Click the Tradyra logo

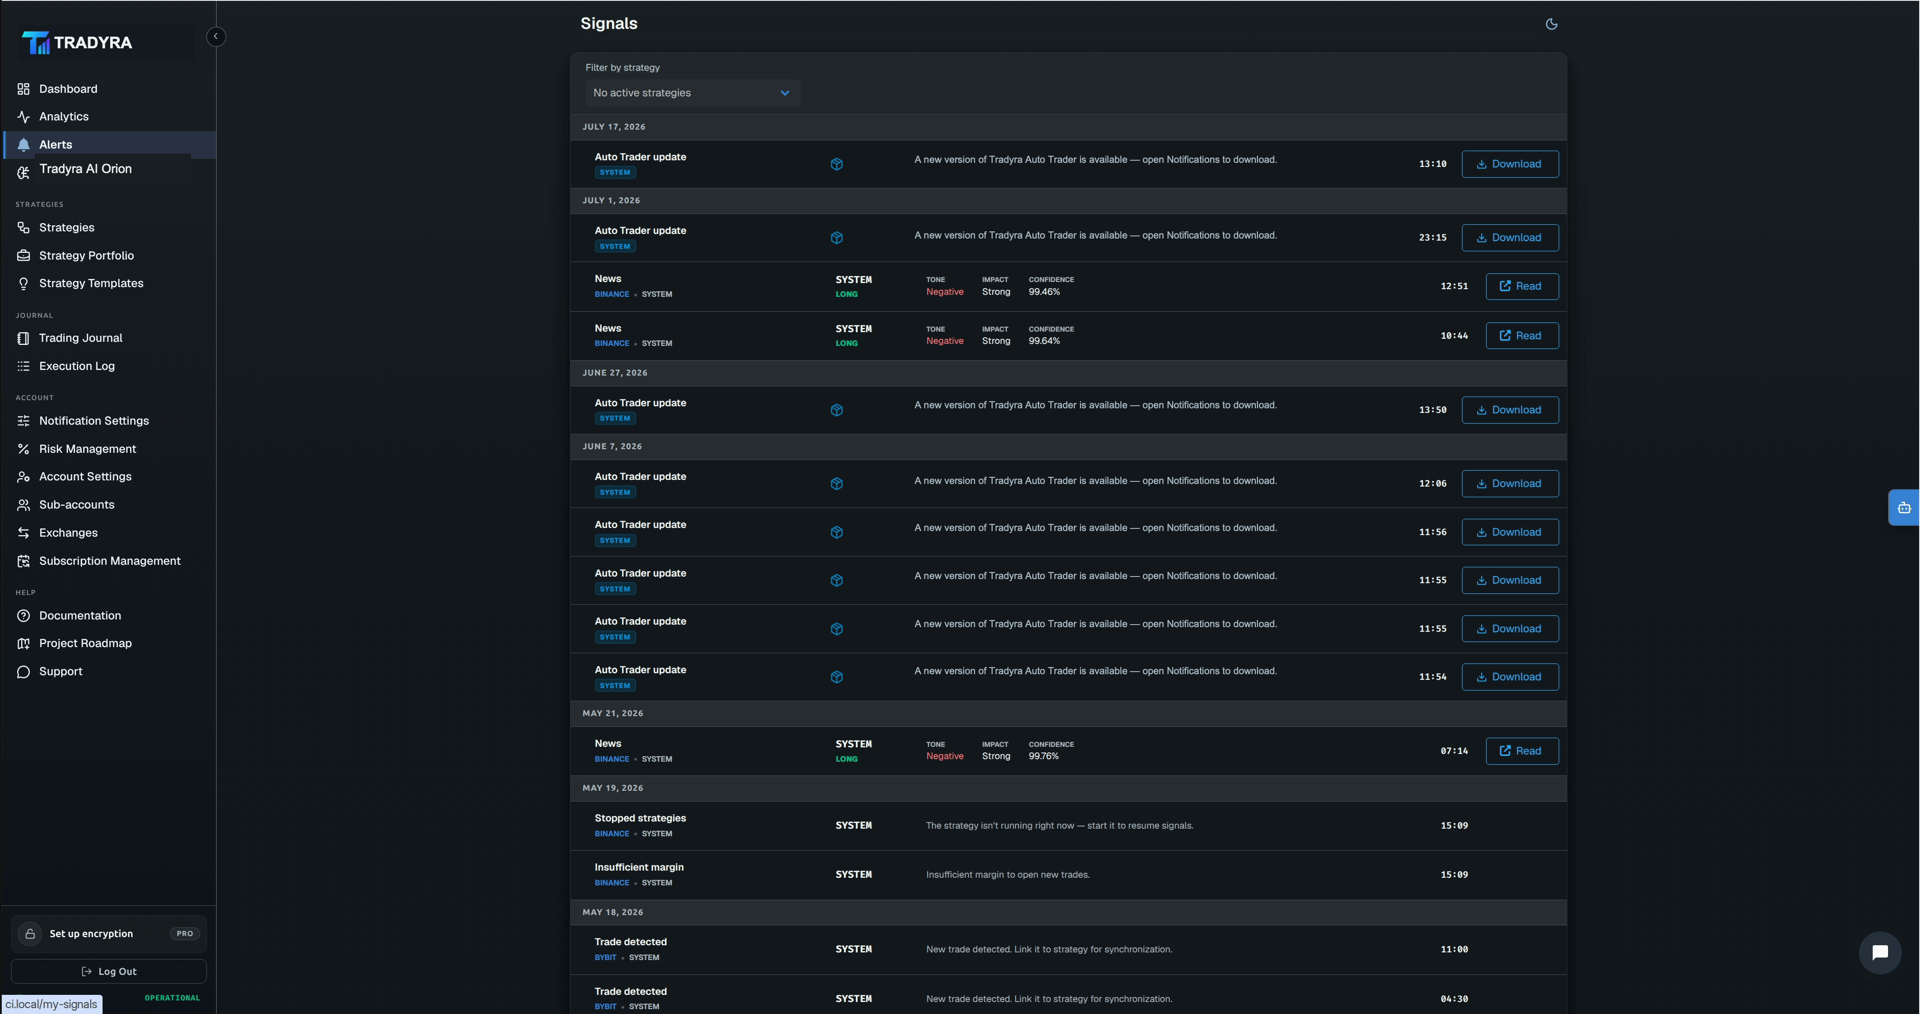pos(78,43)
